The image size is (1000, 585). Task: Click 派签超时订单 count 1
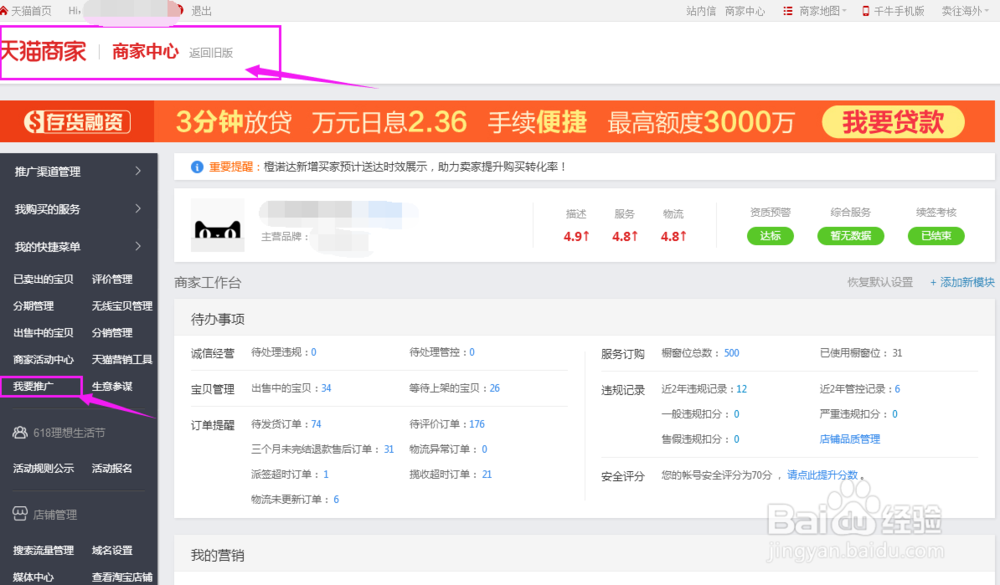point(326,475)
